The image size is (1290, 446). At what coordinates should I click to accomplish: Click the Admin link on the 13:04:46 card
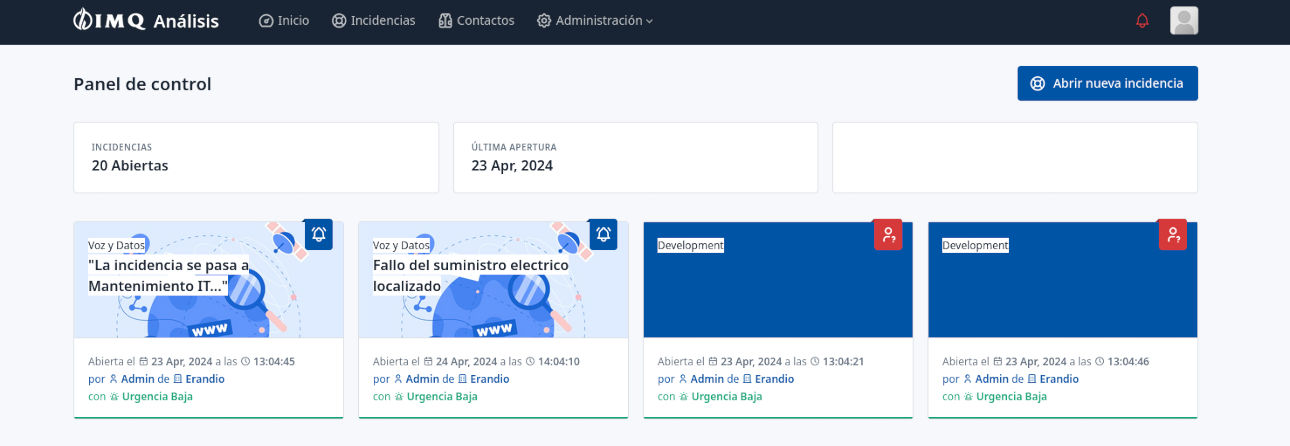coord(985,379)
